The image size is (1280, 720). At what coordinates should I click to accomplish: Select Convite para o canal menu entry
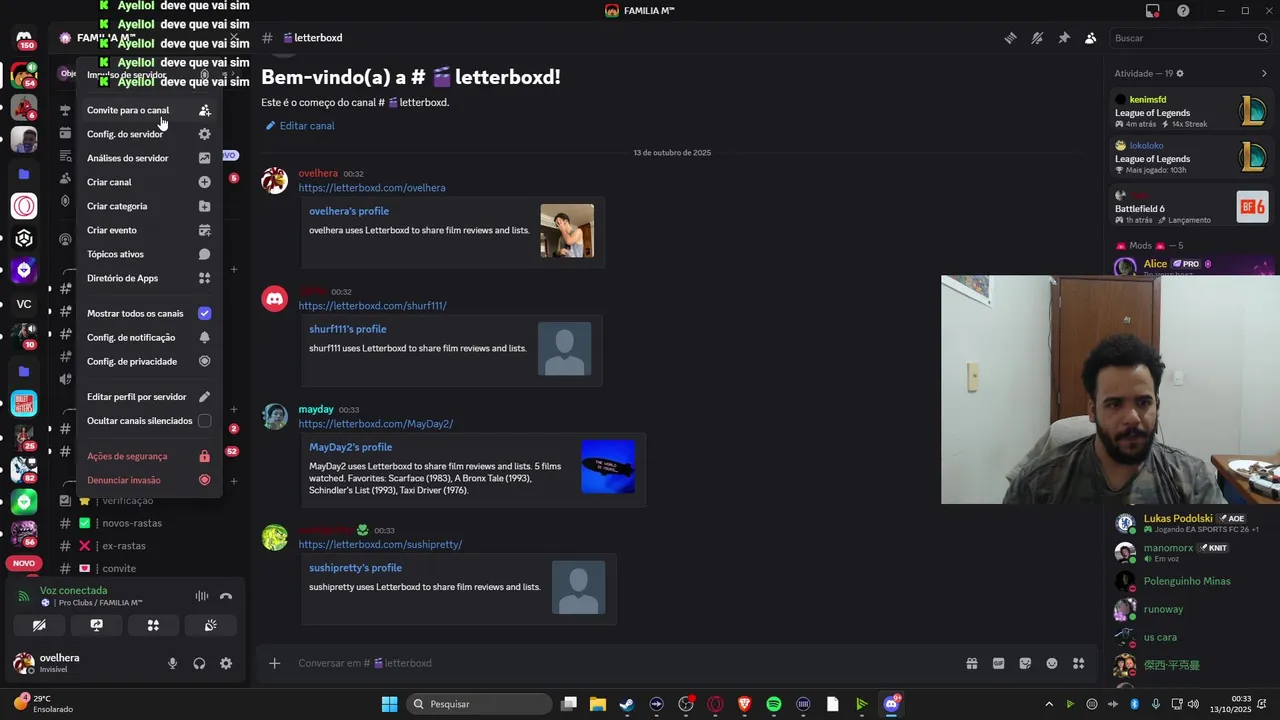coord(148,110)
